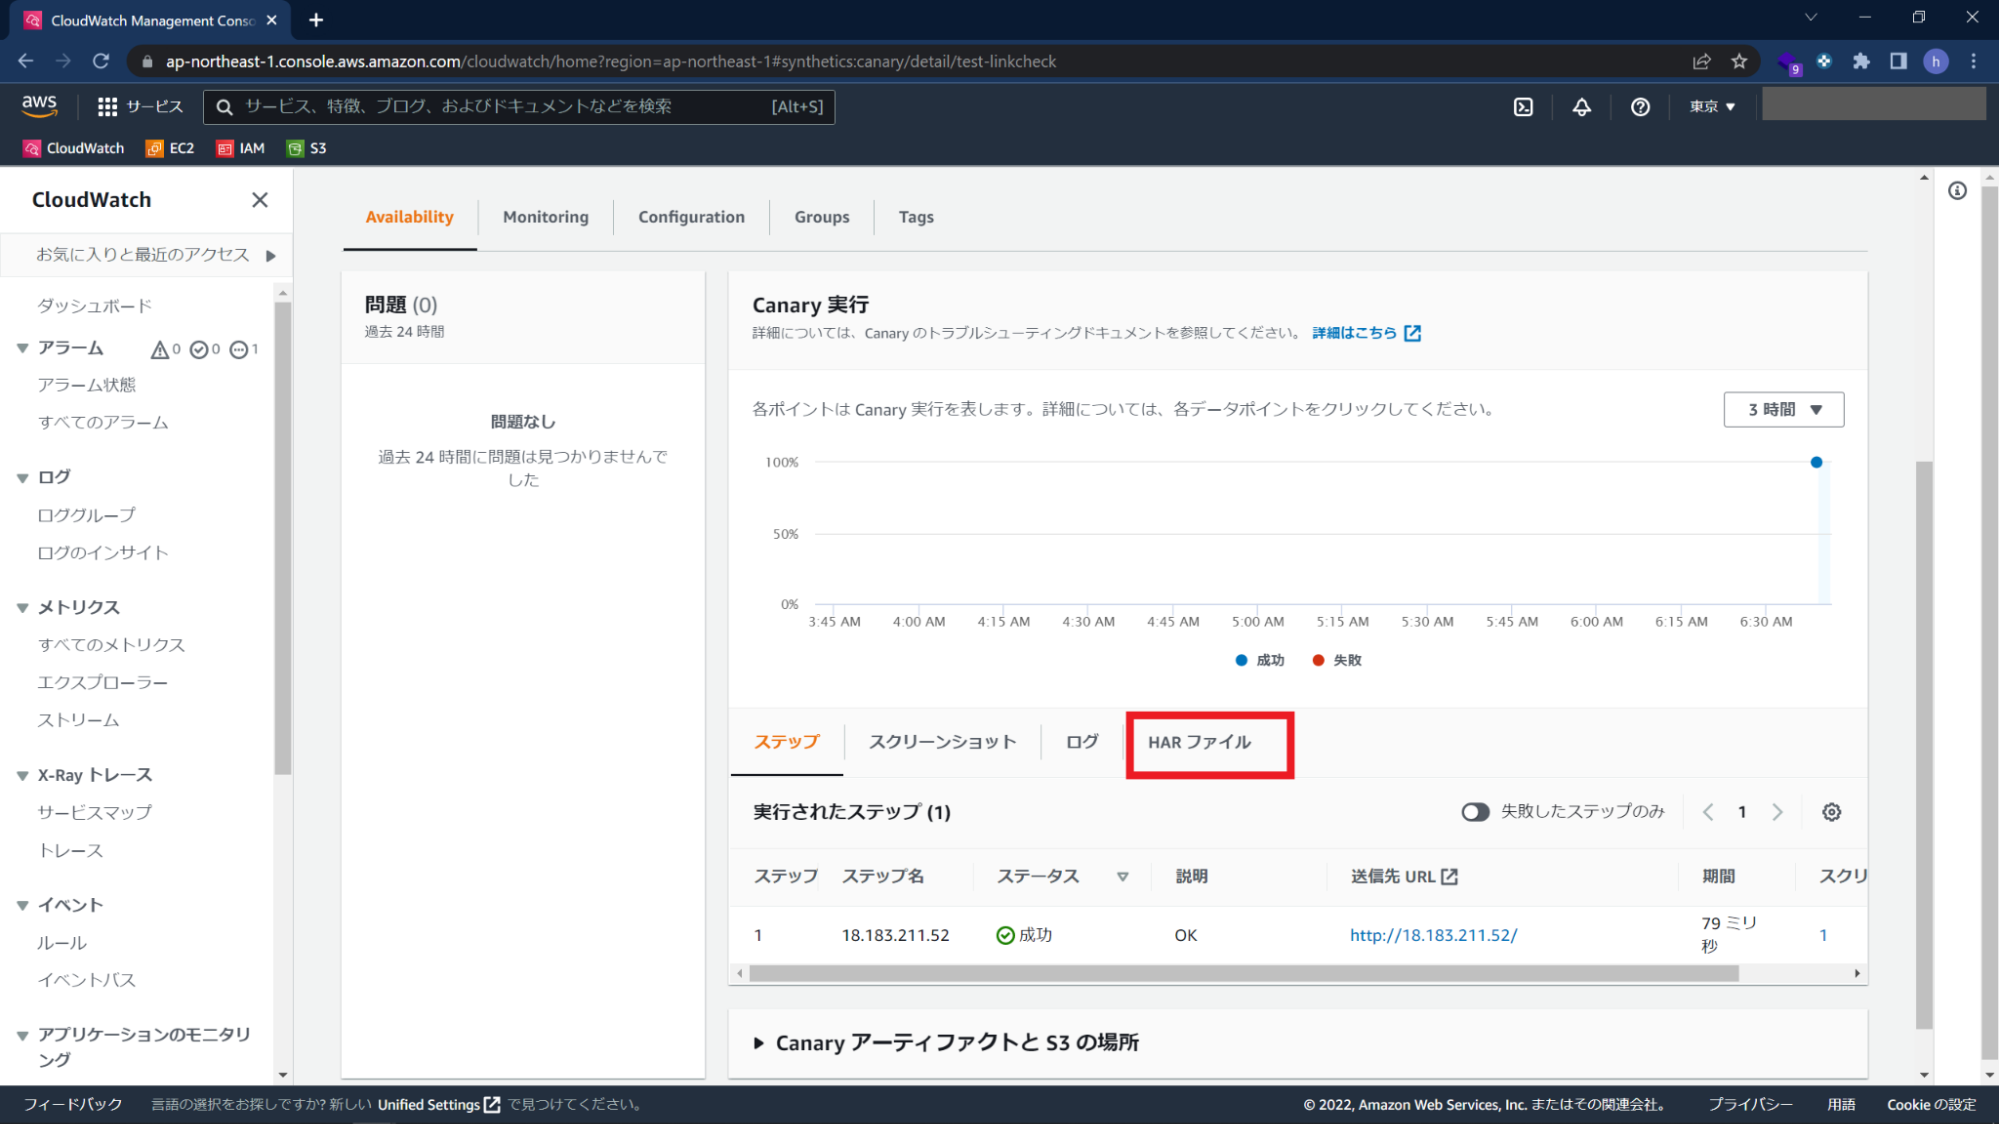
Task: Open the Chrome profile avatar
Action: coord(1936,61)
